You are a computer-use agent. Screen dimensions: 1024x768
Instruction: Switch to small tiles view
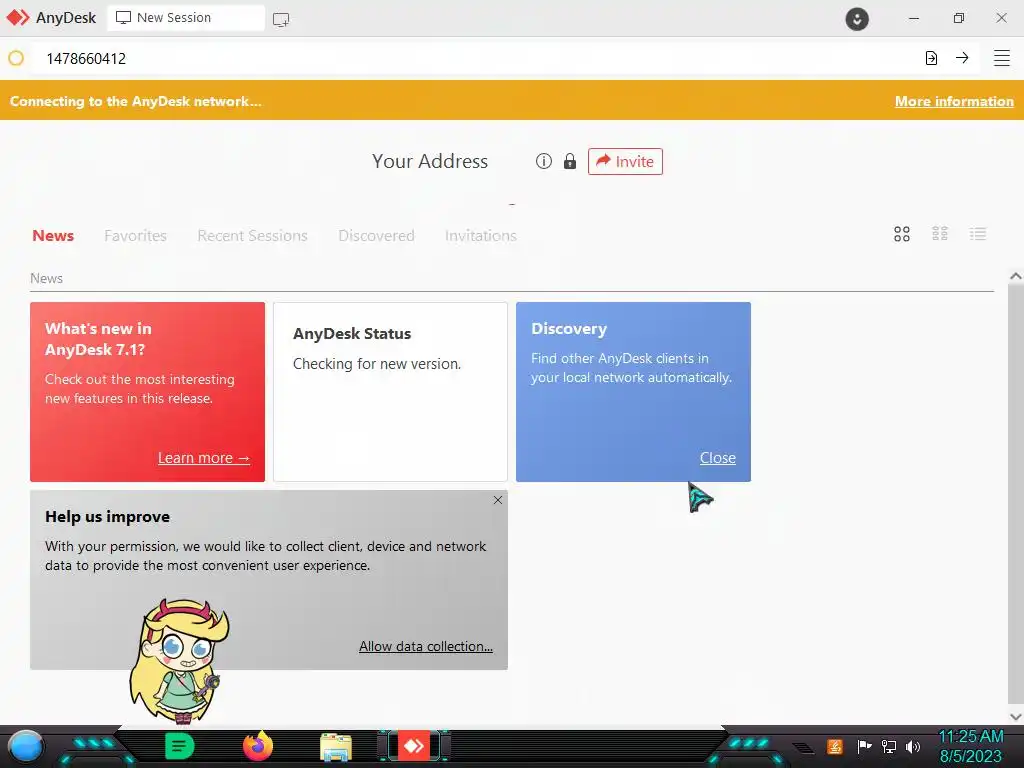click(940, 234)
